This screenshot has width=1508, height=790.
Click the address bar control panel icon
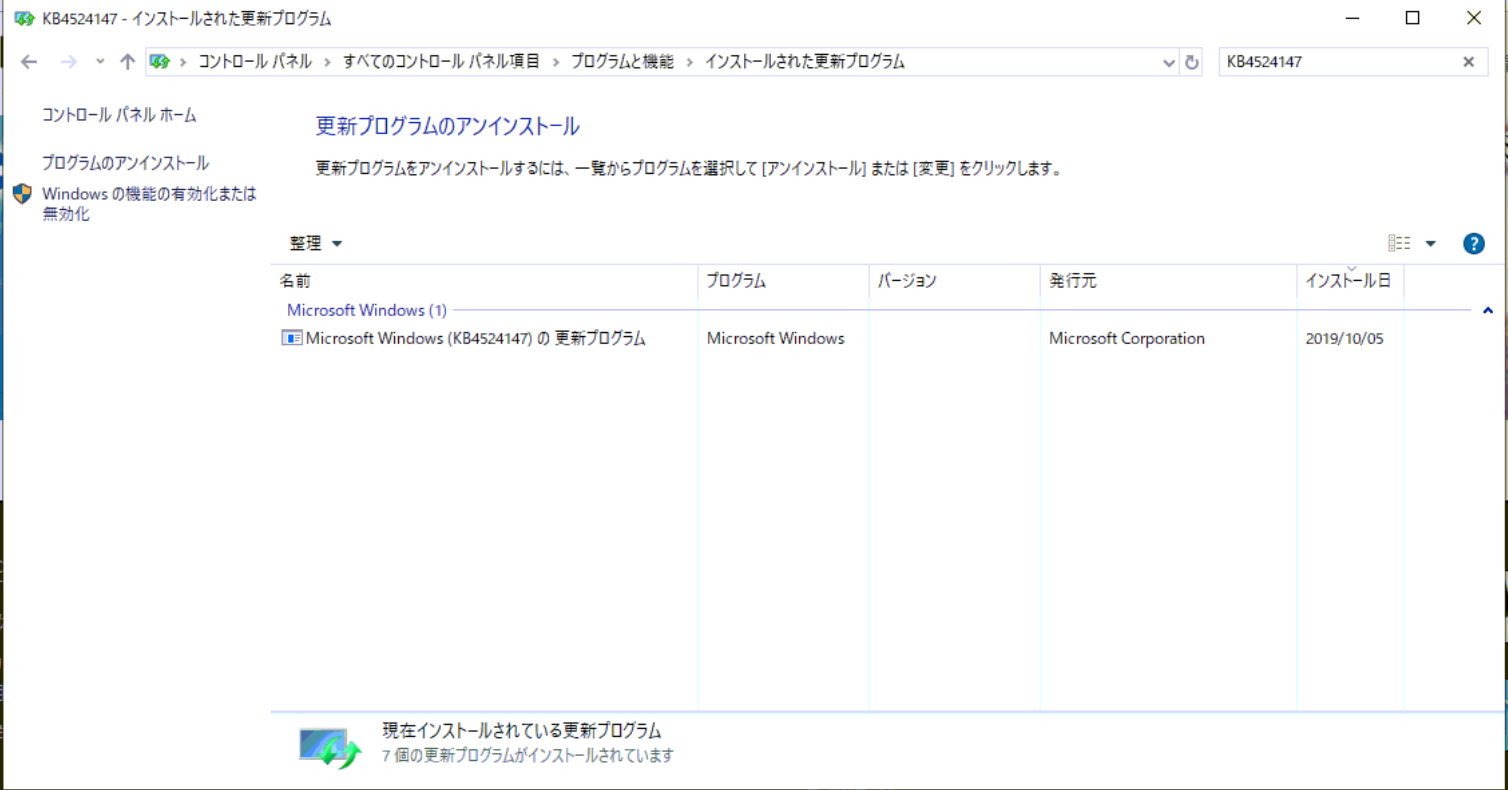pos(160,62)
